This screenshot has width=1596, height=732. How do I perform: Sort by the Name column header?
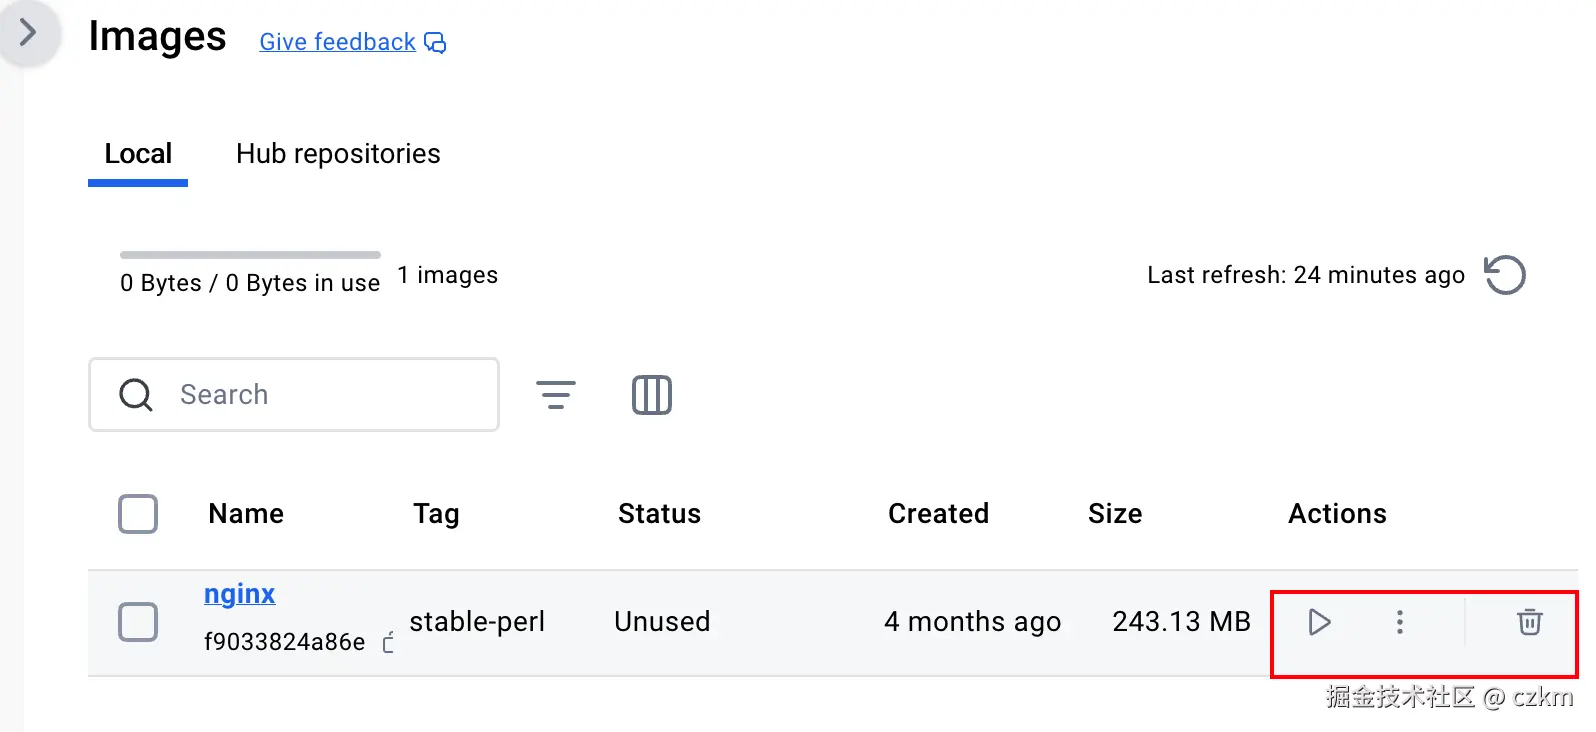246,514
